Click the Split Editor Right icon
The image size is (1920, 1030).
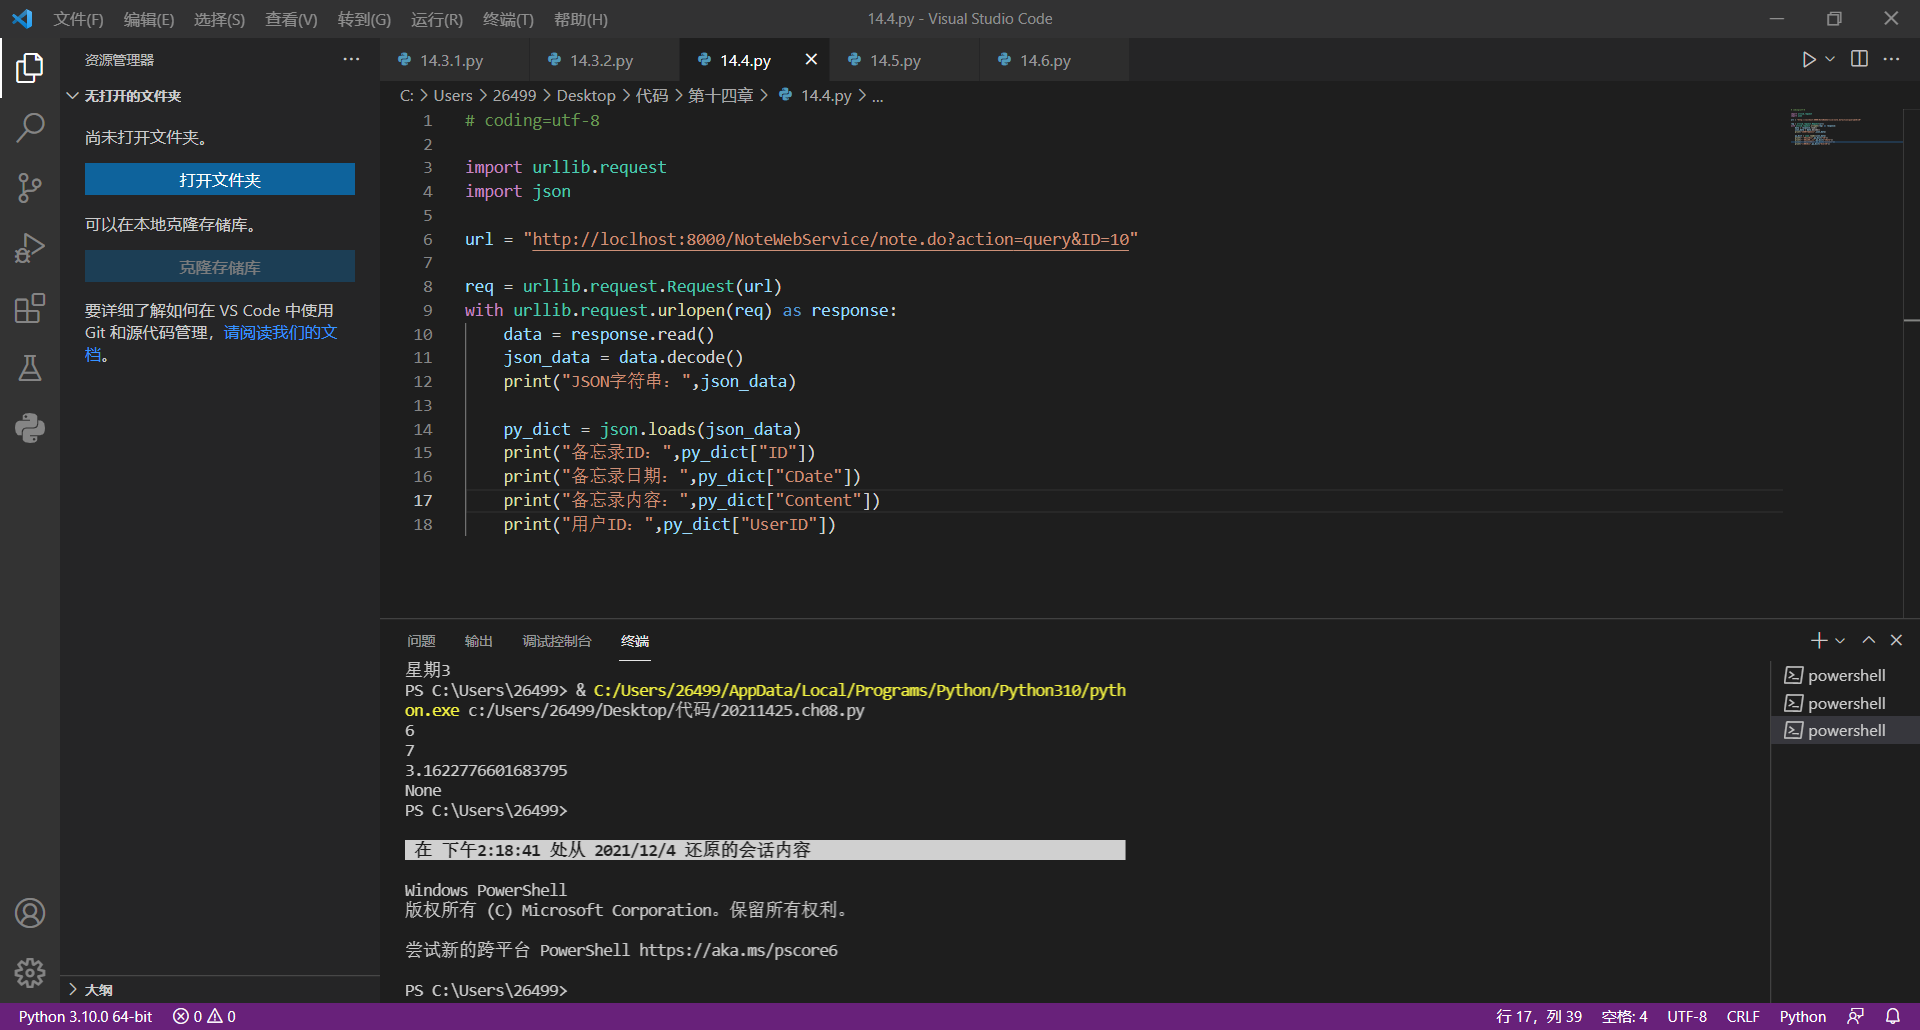[1859, 60]
